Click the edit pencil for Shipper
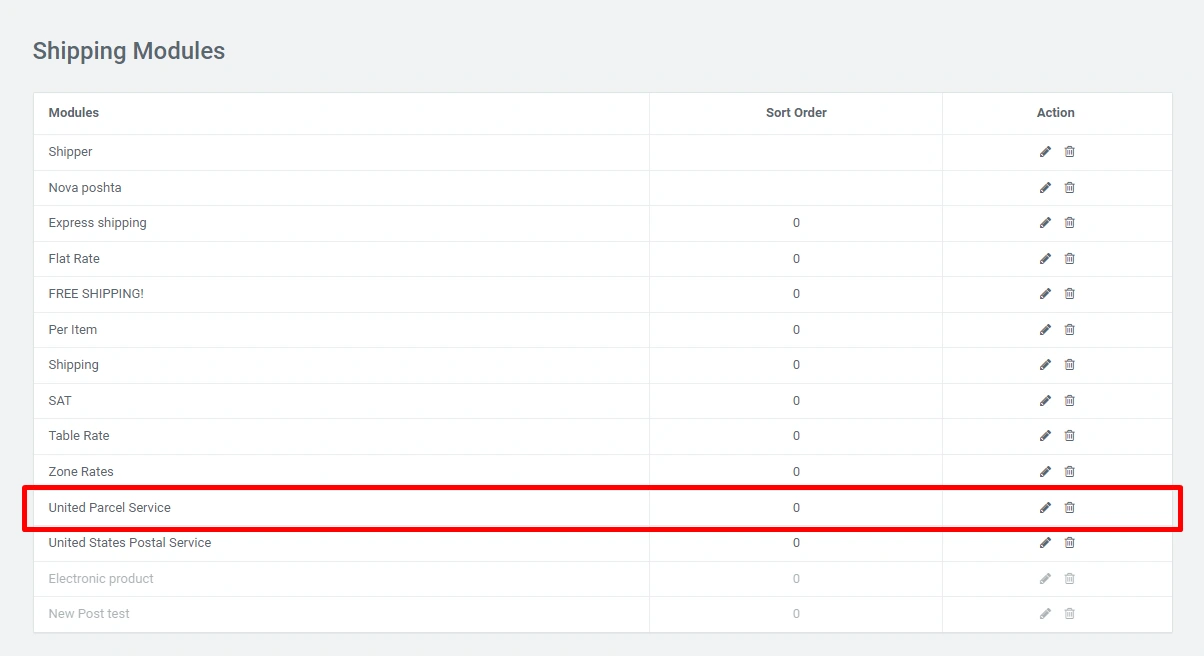This screenshot has height=656, width=1204. tap(1045, 152)
